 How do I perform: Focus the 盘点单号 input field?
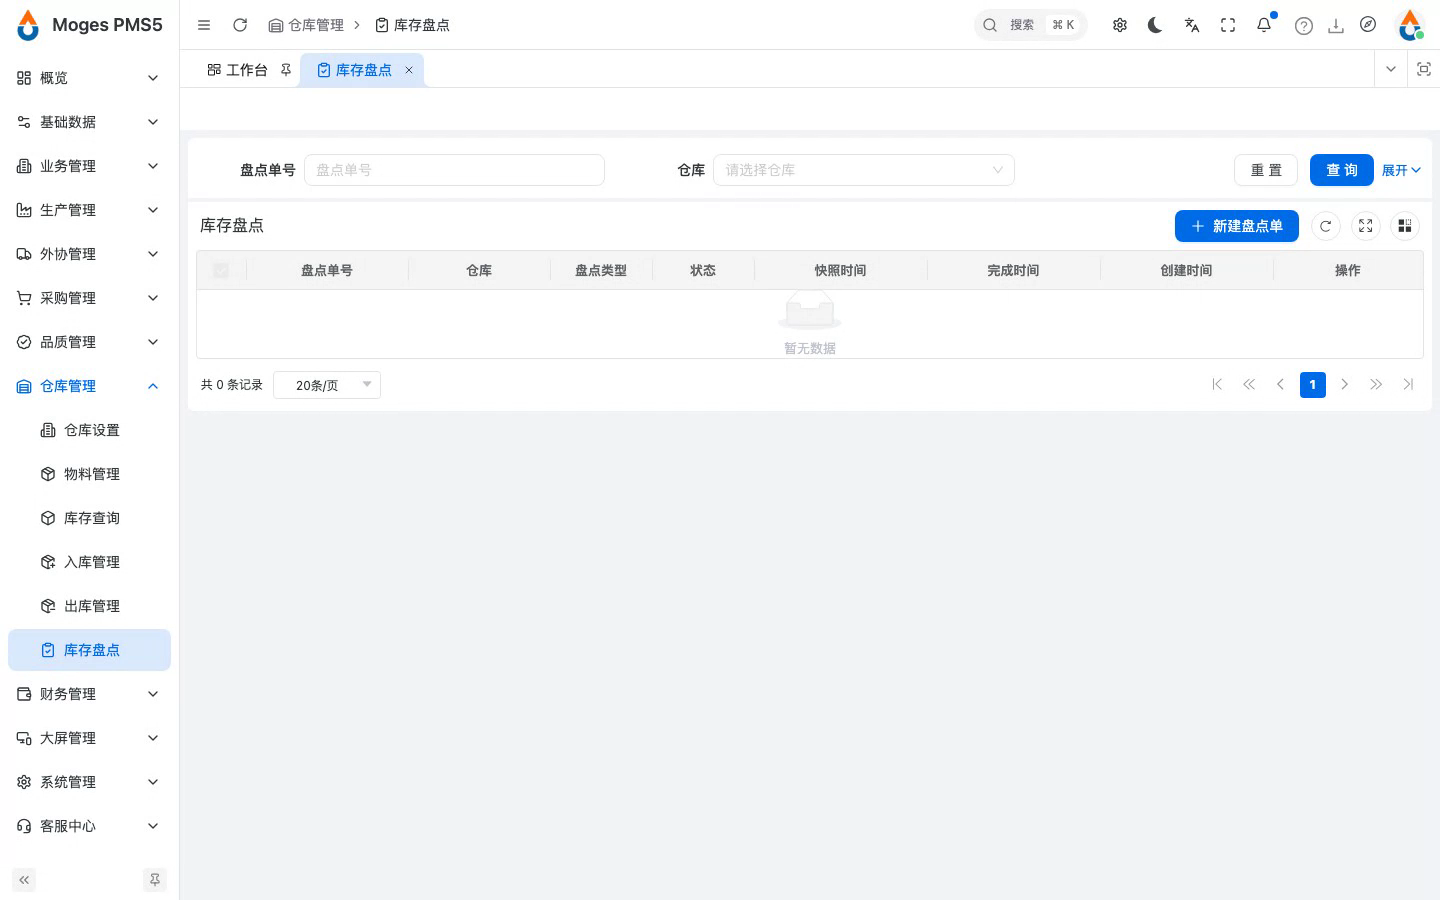coord(454,170)
